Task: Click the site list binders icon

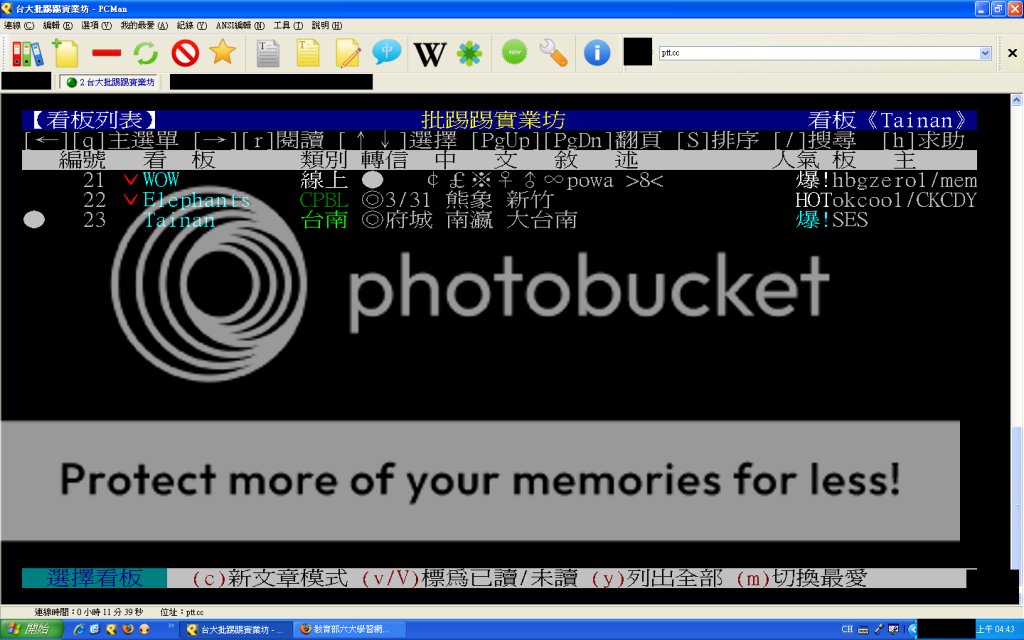Action: click(27, 53)
